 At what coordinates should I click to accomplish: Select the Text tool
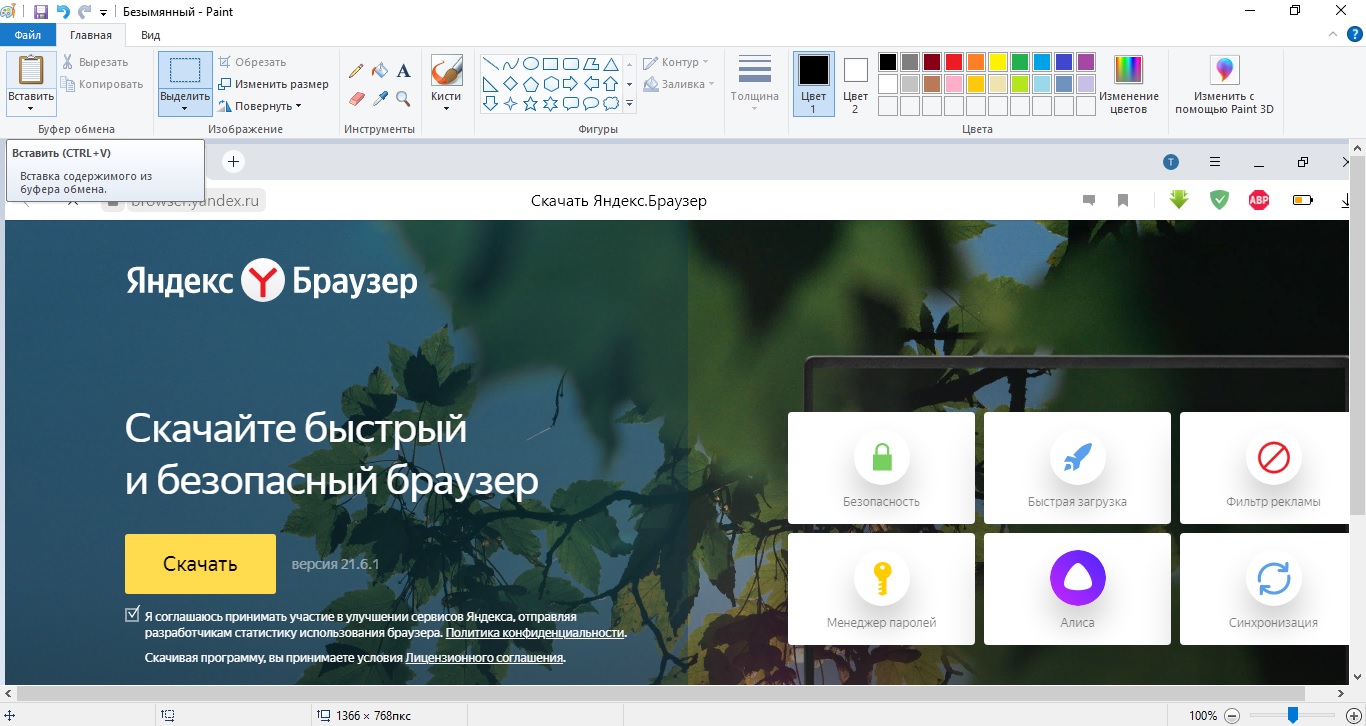(404, 71)
